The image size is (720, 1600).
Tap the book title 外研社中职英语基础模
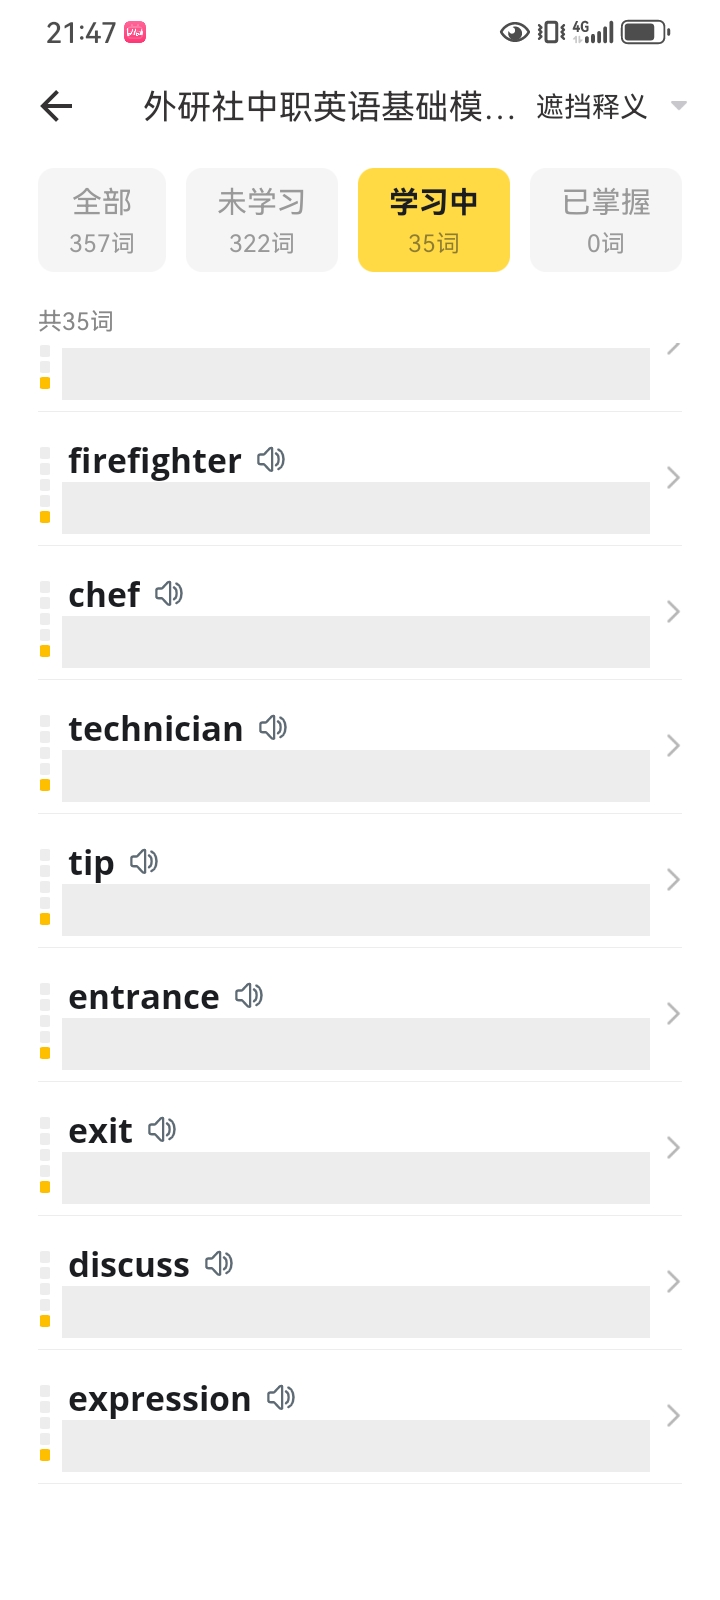point(329,106)
